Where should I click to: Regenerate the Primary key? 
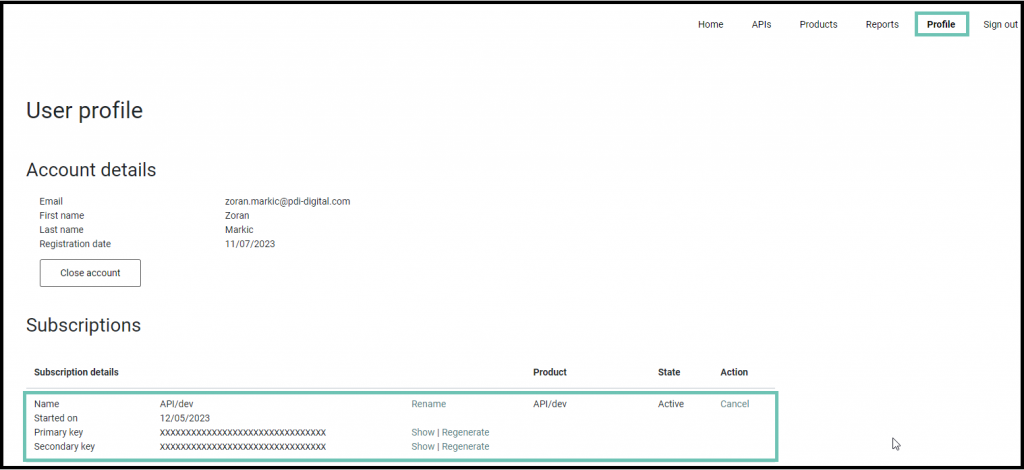point(465,432)
